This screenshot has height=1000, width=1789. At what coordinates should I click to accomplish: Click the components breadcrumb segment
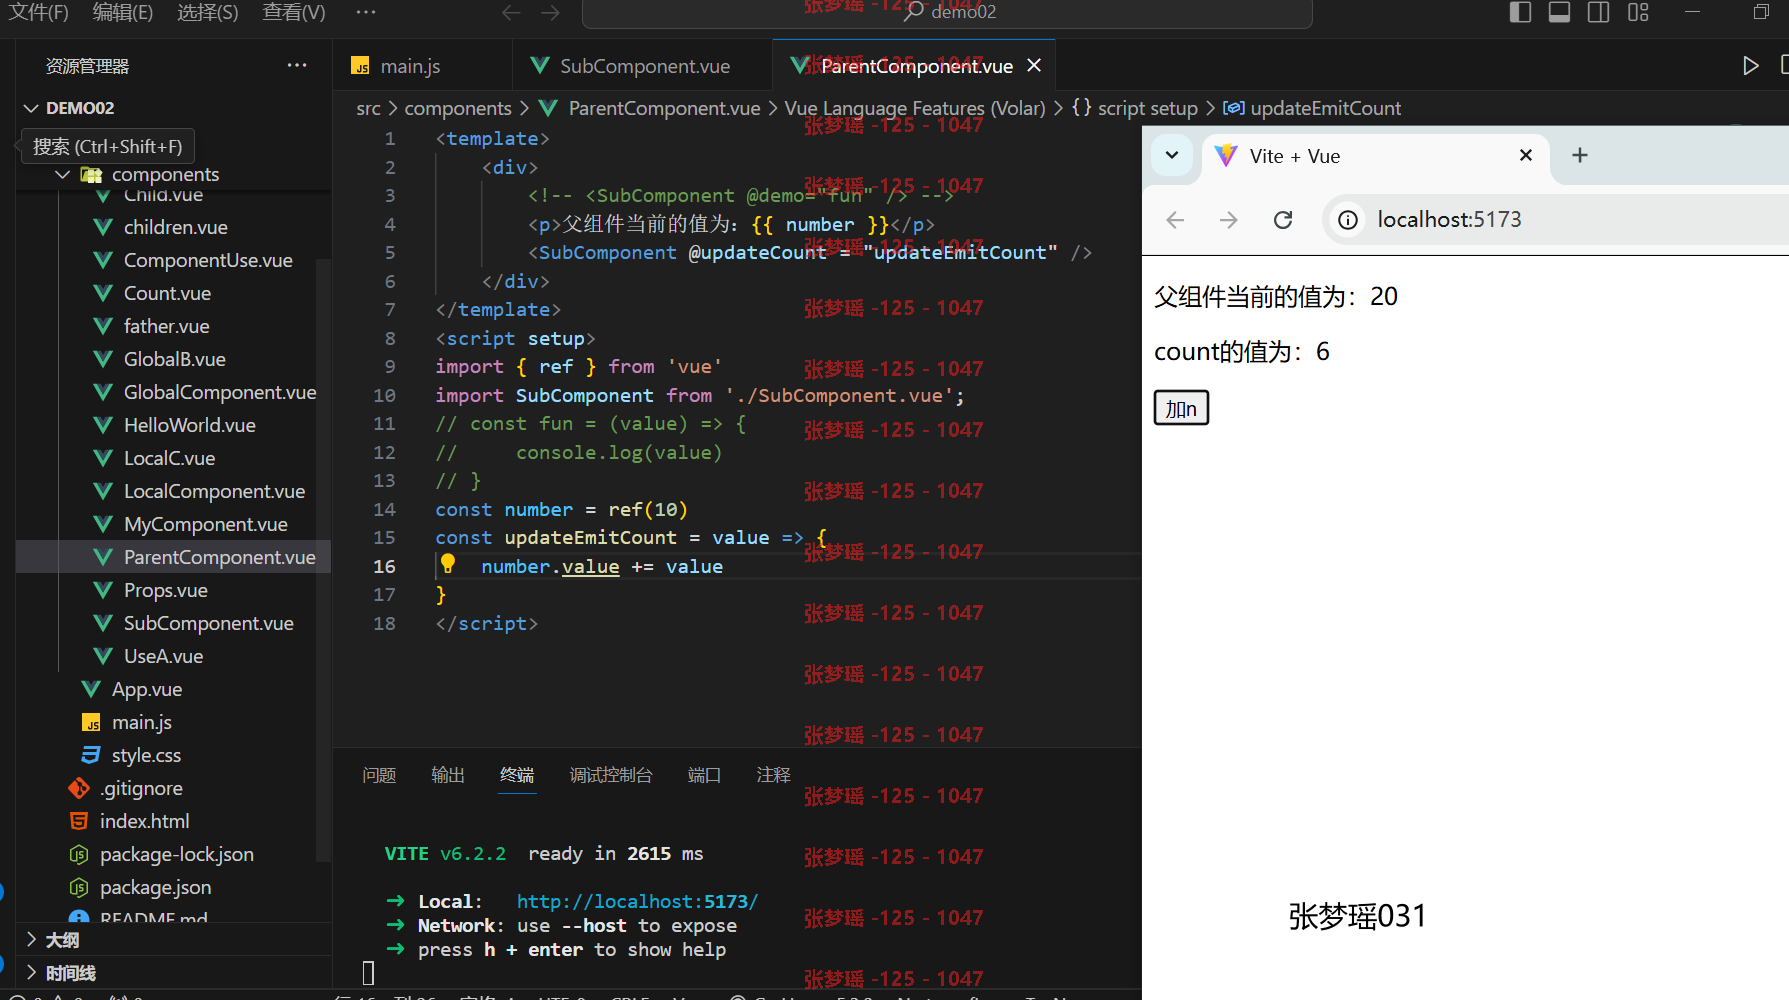(x=458, y=108)
